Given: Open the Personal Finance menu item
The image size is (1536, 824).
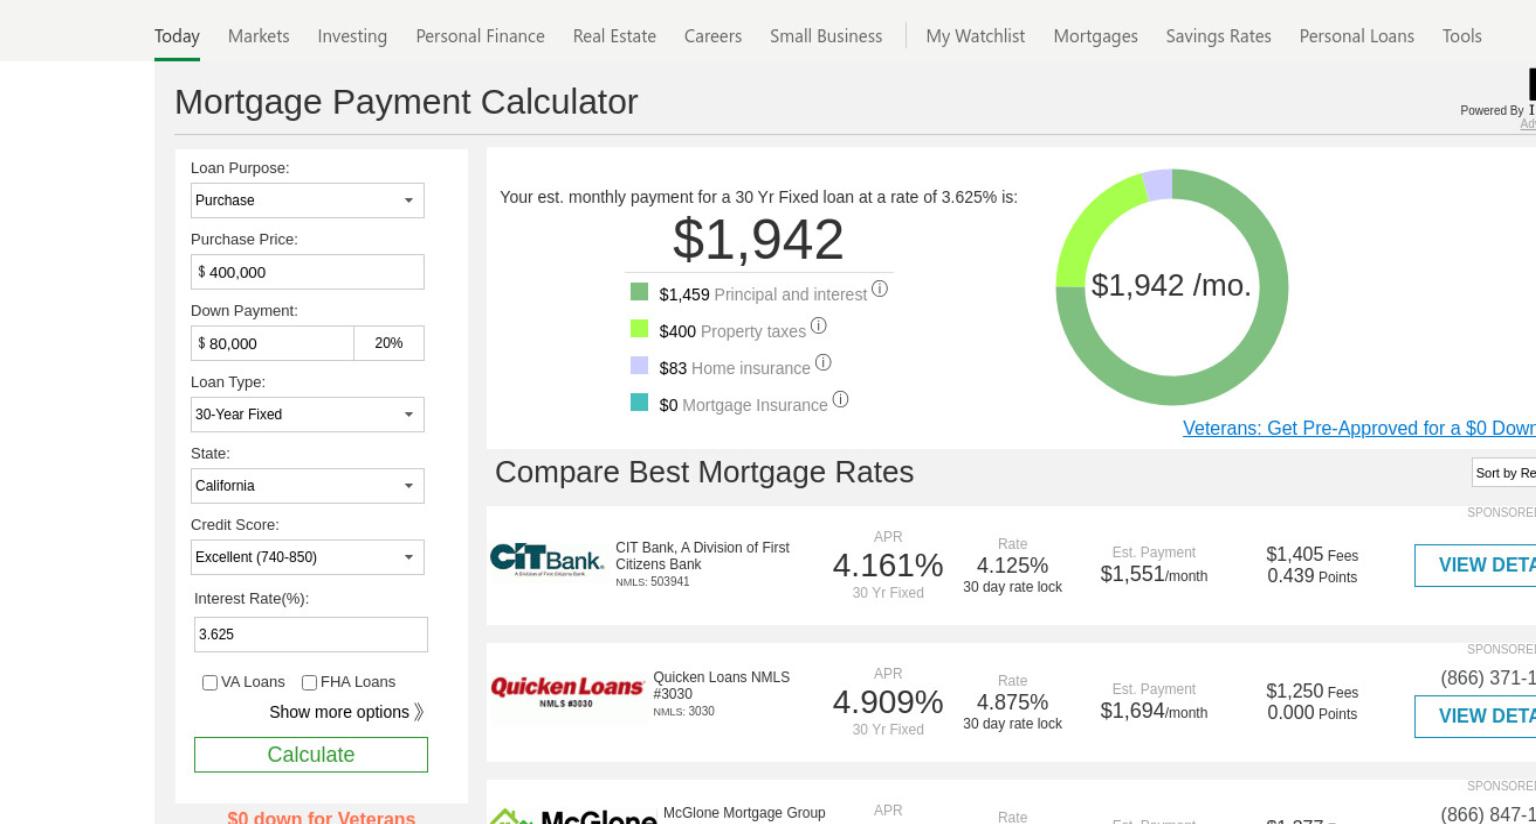Looking at the screenshot, I should point(480,36).
